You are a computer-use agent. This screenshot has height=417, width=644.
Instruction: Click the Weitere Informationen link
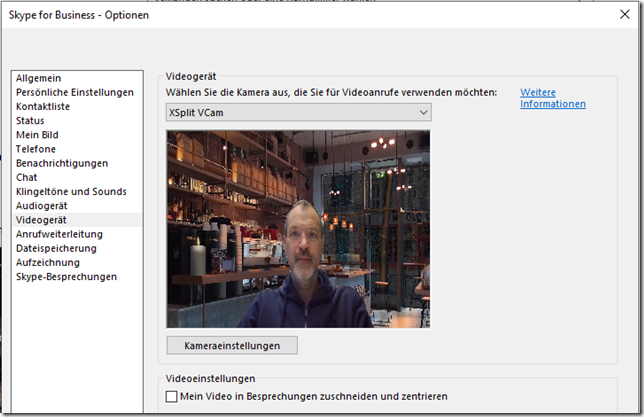pyautogui.click(x=553, y=98)
